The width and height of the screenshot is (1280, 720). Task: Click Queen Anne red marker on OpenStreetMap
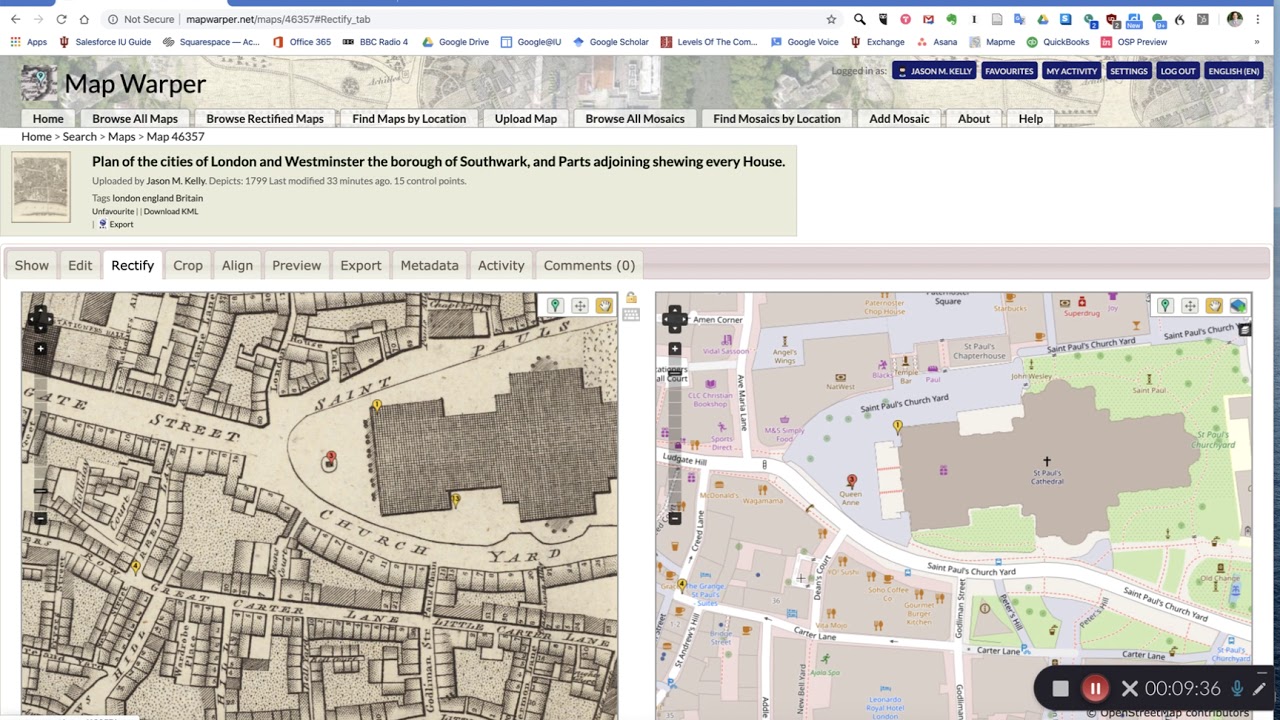851,483
